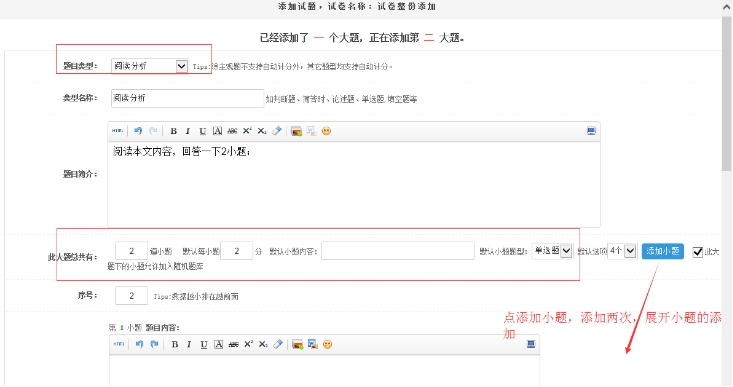Apply subscript in the 题目简介 editor
This screenshot has width=733, height=387.
[x=262, y=131]
